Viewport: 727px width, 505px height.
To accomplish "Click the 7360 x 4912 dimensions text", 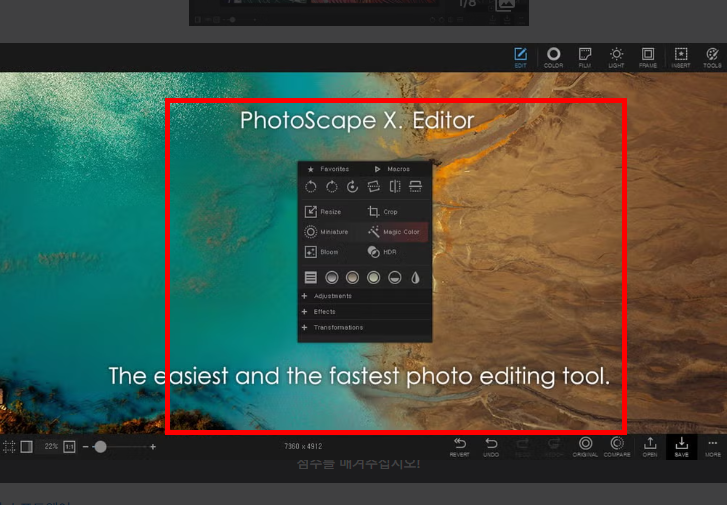I will (x=303, y=446).
